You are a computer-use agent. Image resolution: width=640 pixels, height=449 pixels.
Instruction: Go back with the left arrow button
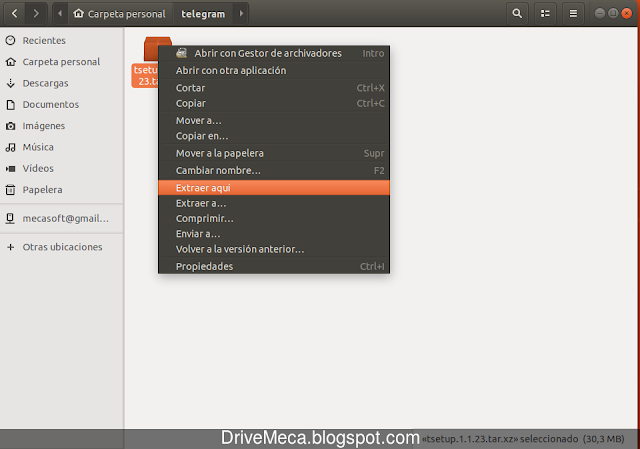15,13
